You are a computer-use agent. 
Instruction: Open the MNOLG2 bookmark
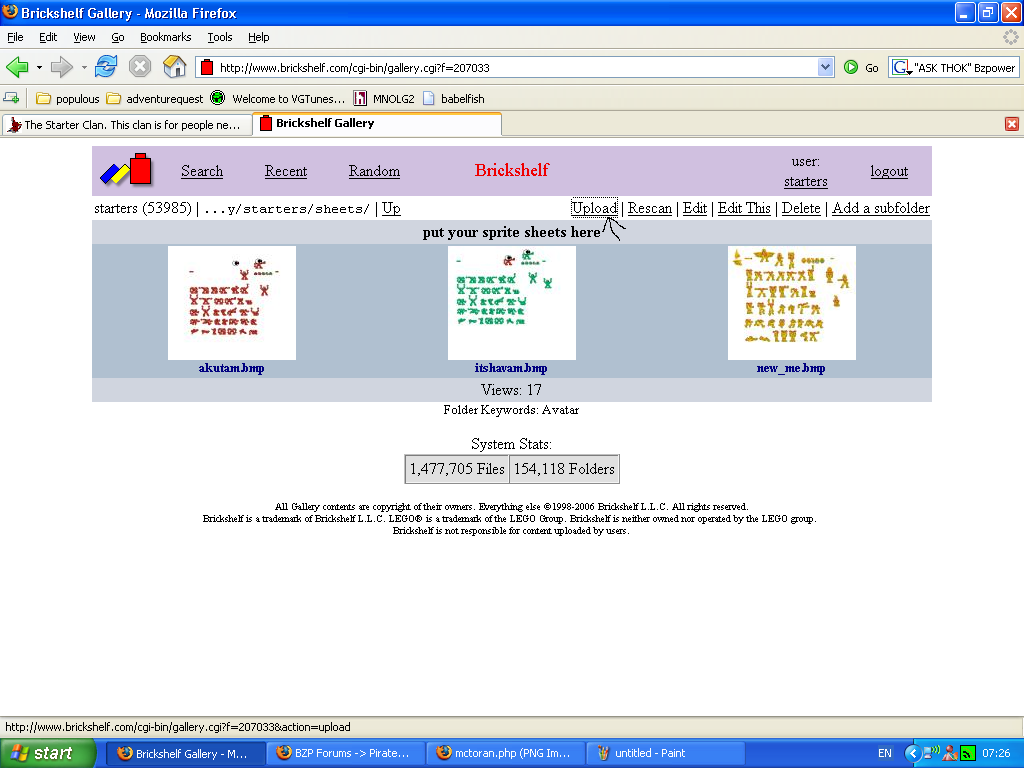(384, 99)
